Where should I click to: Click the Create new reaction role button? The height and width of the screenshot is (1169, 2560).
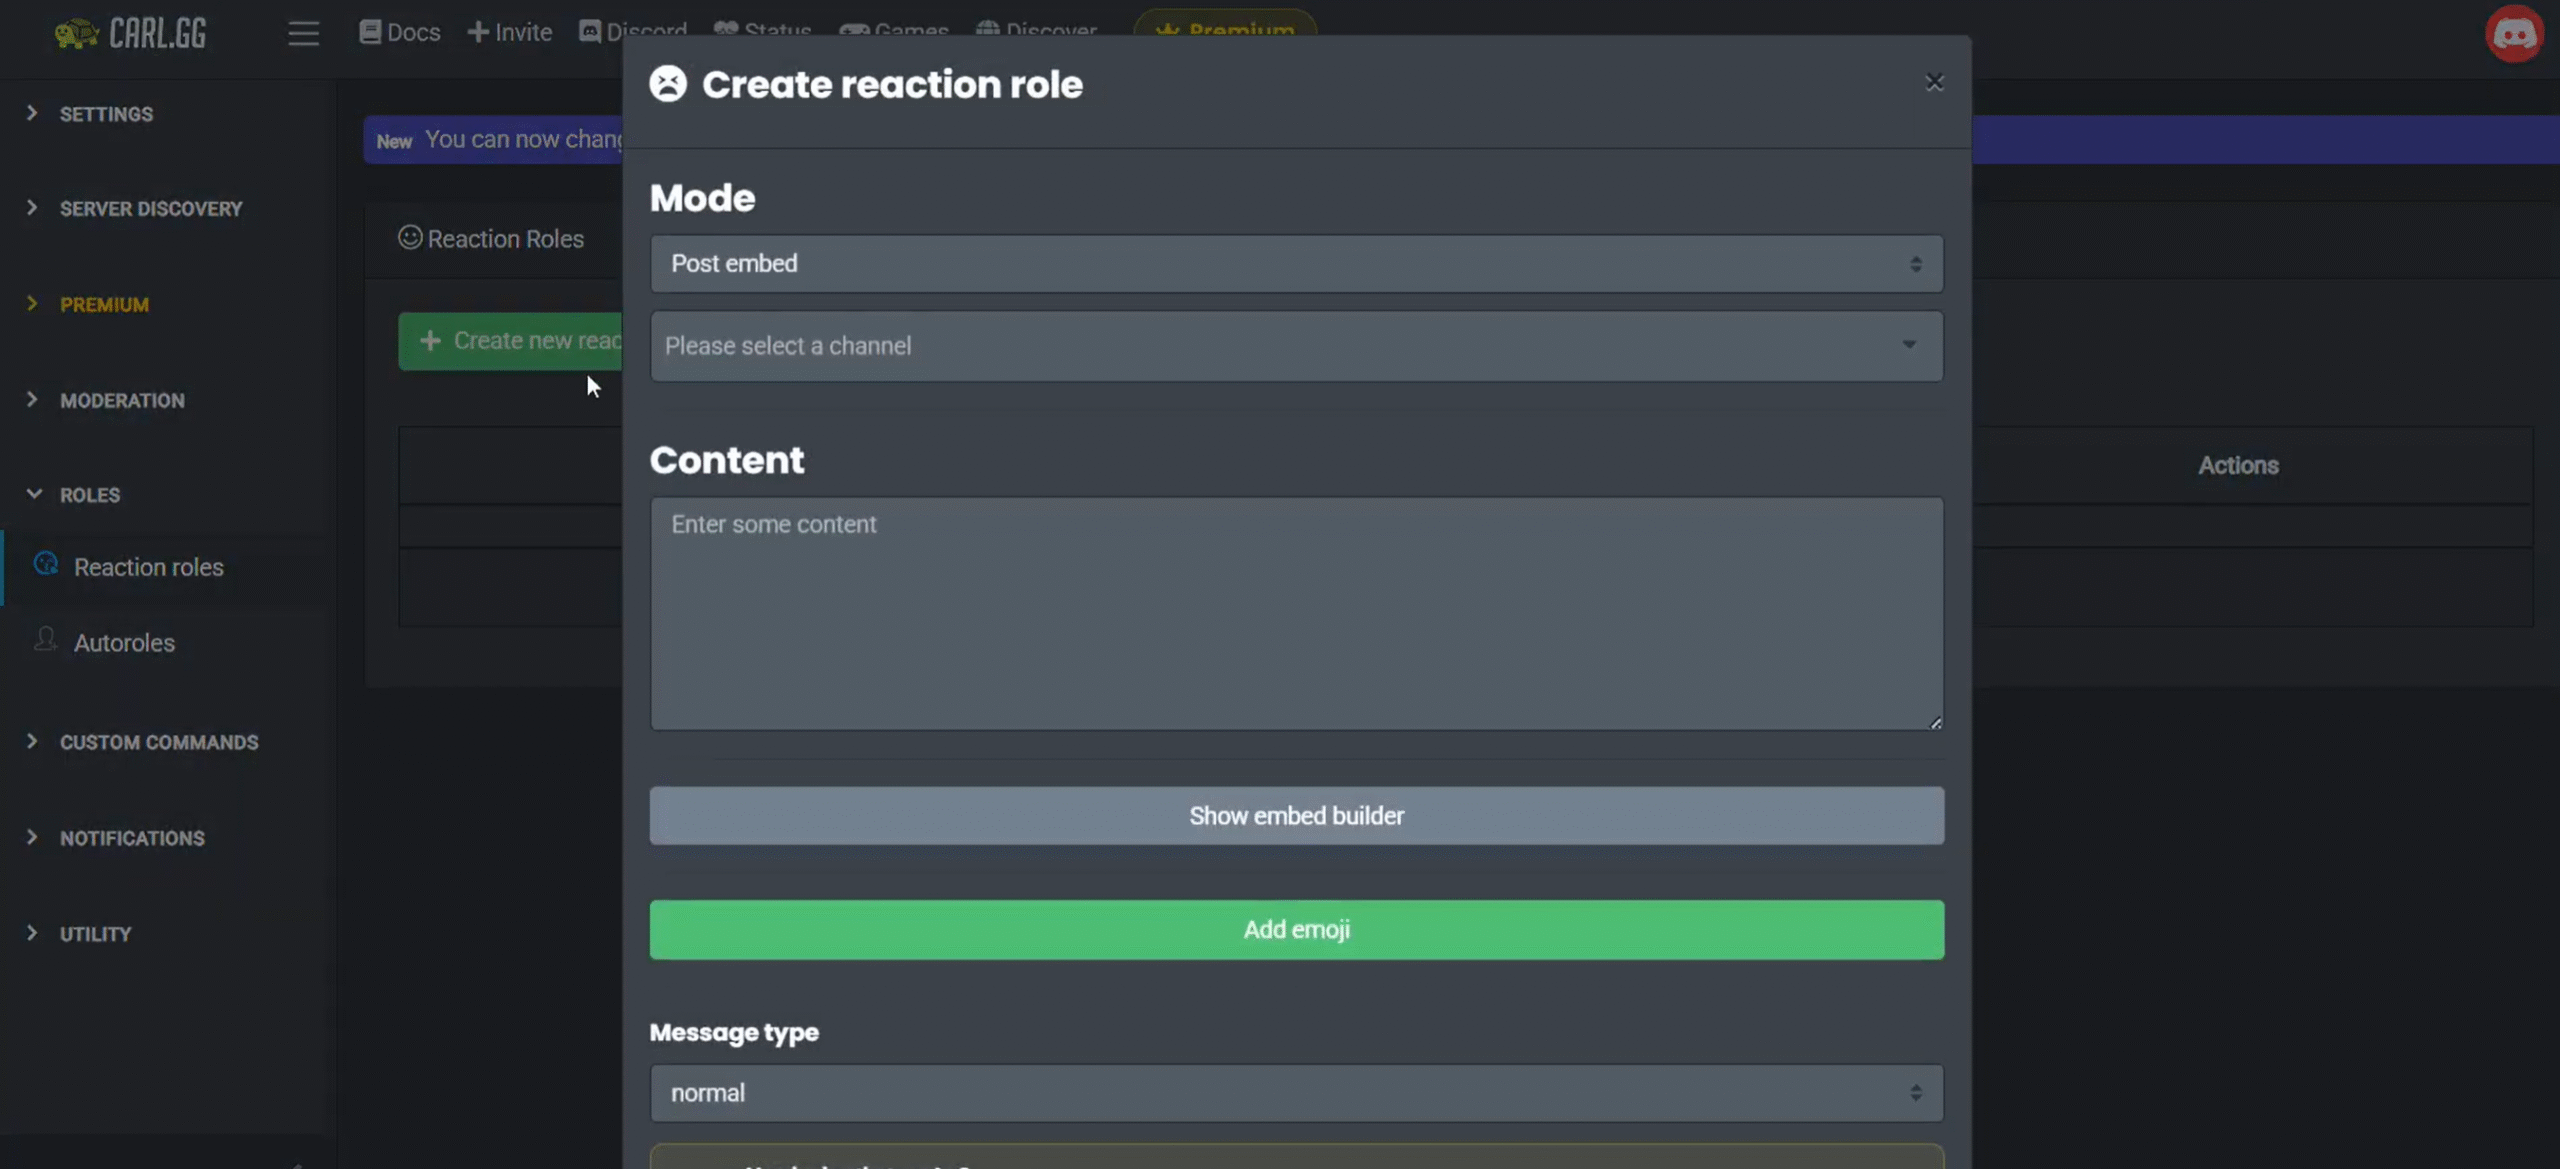[510, 341]
